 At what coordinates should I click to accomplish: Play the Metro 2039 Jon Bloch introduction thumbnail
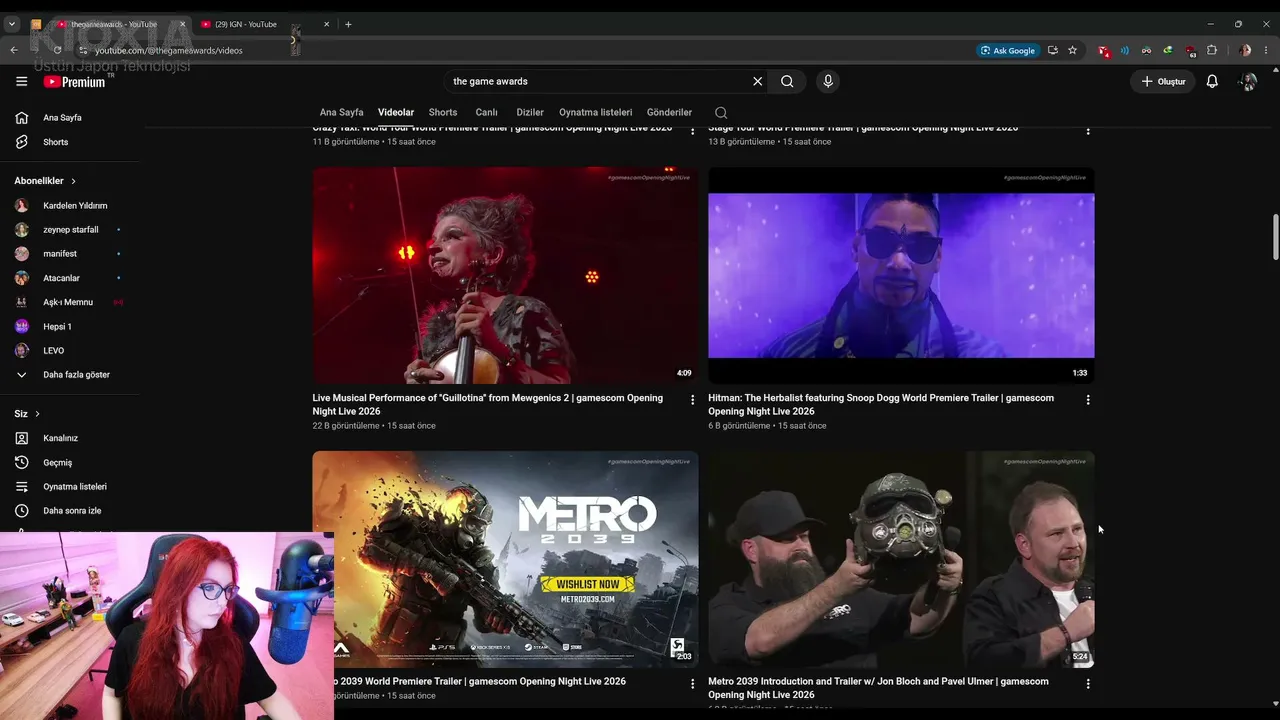901,559
